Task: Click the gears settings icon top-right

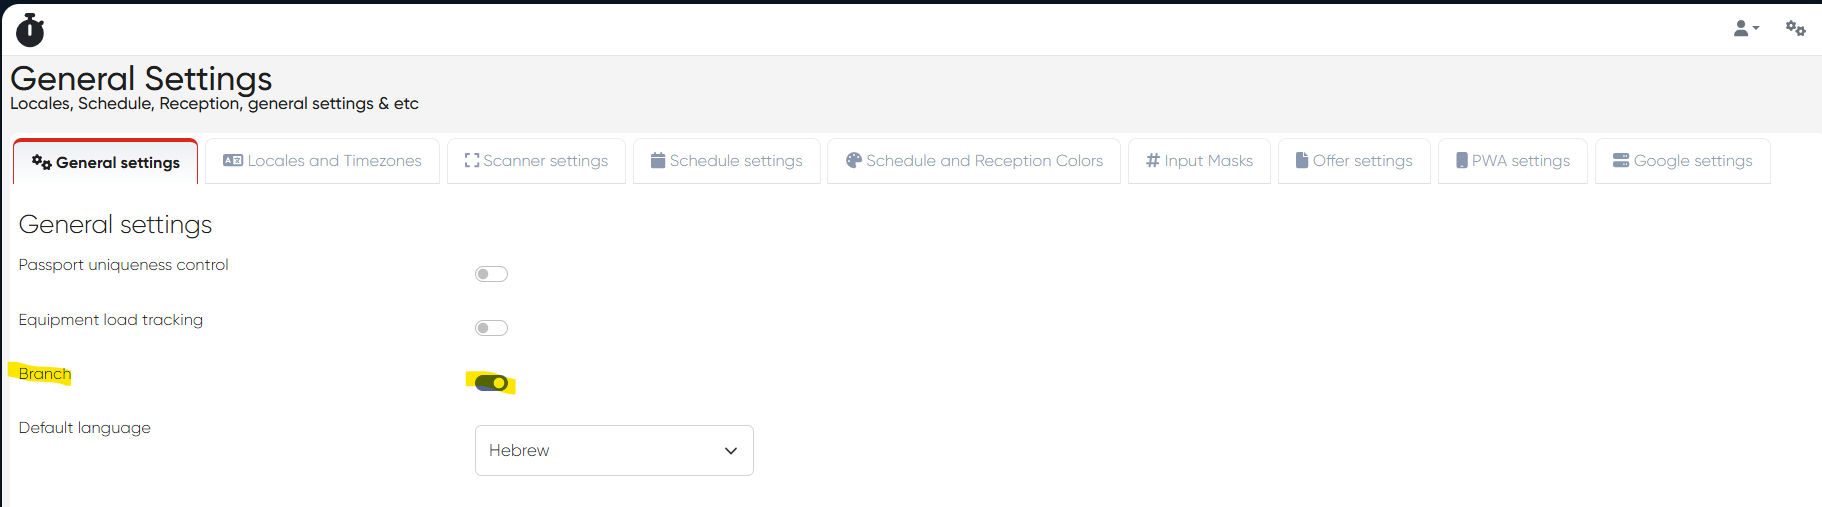Action: click(1795, 28)
